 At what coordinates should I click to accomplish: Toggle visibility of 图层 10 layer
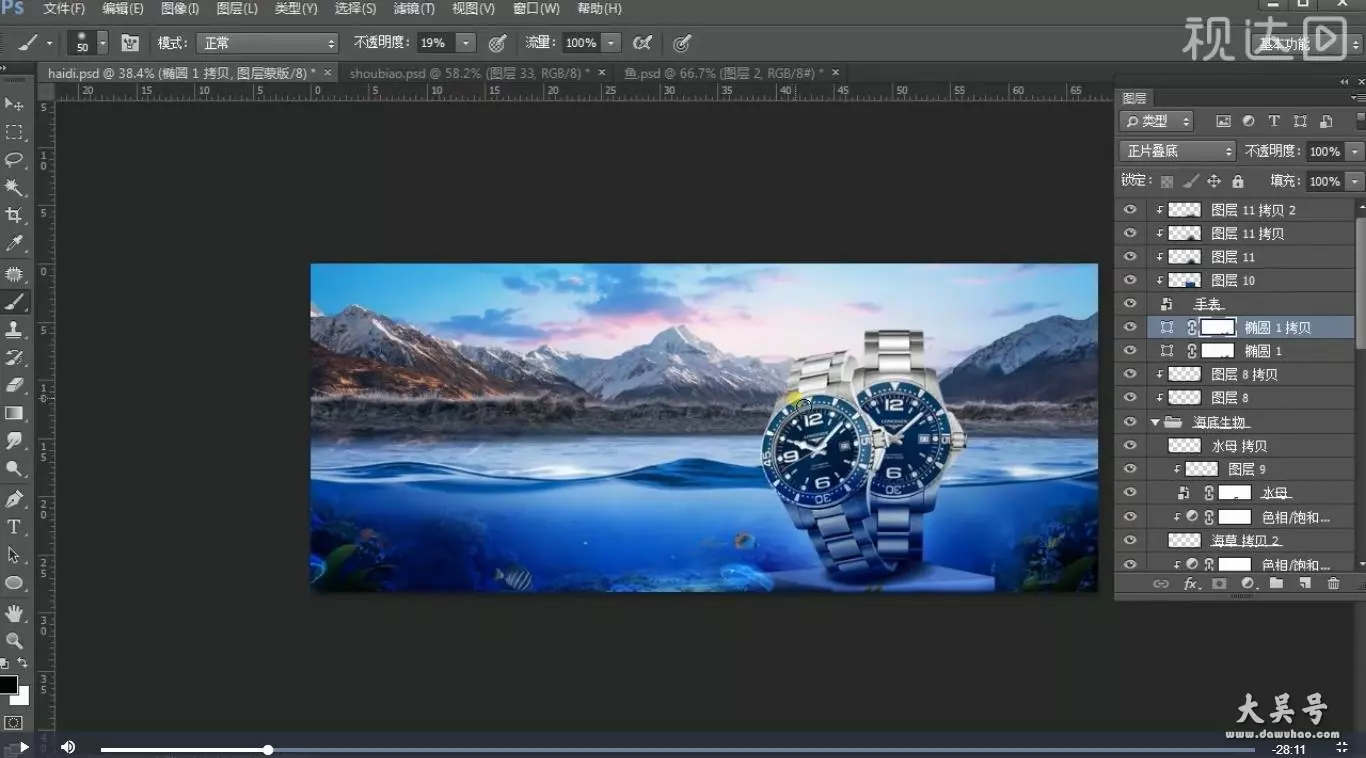coord(1131,280)
